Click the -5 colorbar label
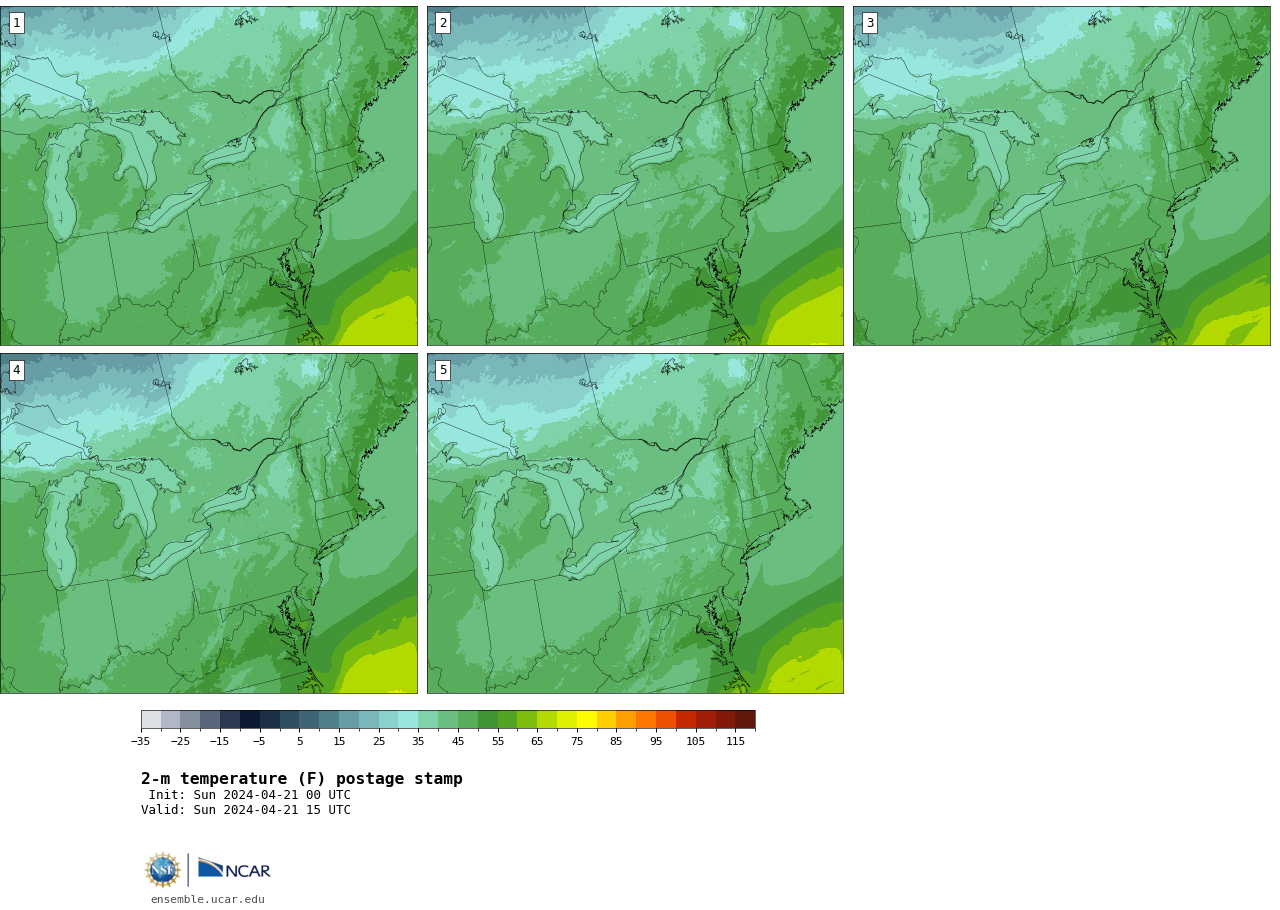 (x=260, y=742)
